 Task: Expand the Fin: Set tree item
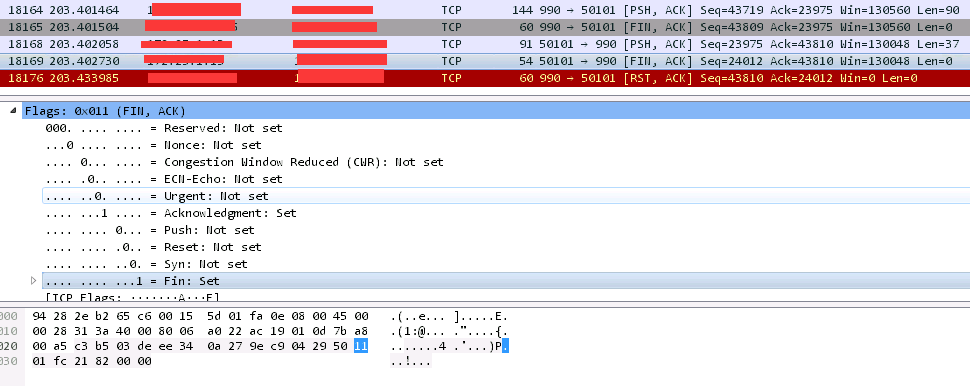point(34,281)
